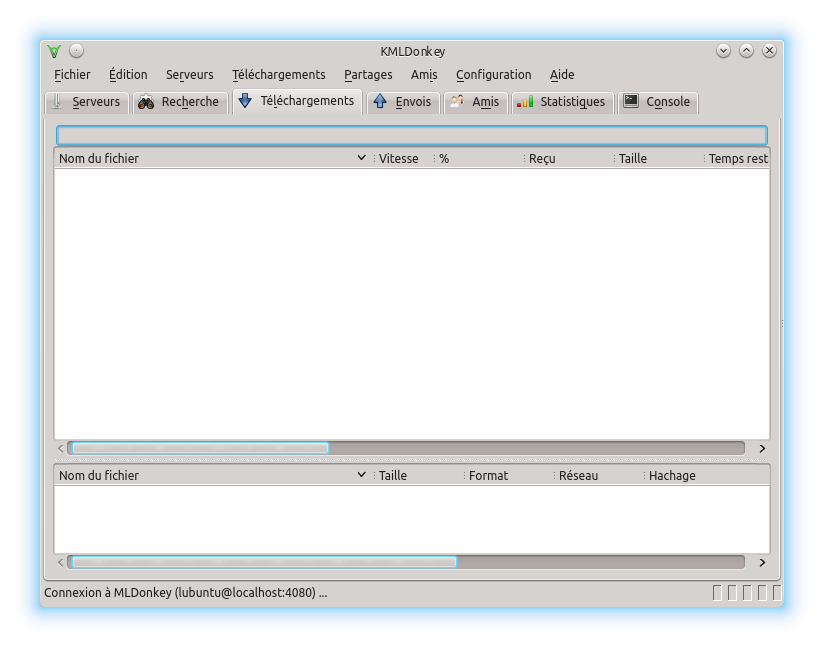Click left arrow of upper horizontal scrollbar
Screen dimensions: 824x647
coord(60,448)
